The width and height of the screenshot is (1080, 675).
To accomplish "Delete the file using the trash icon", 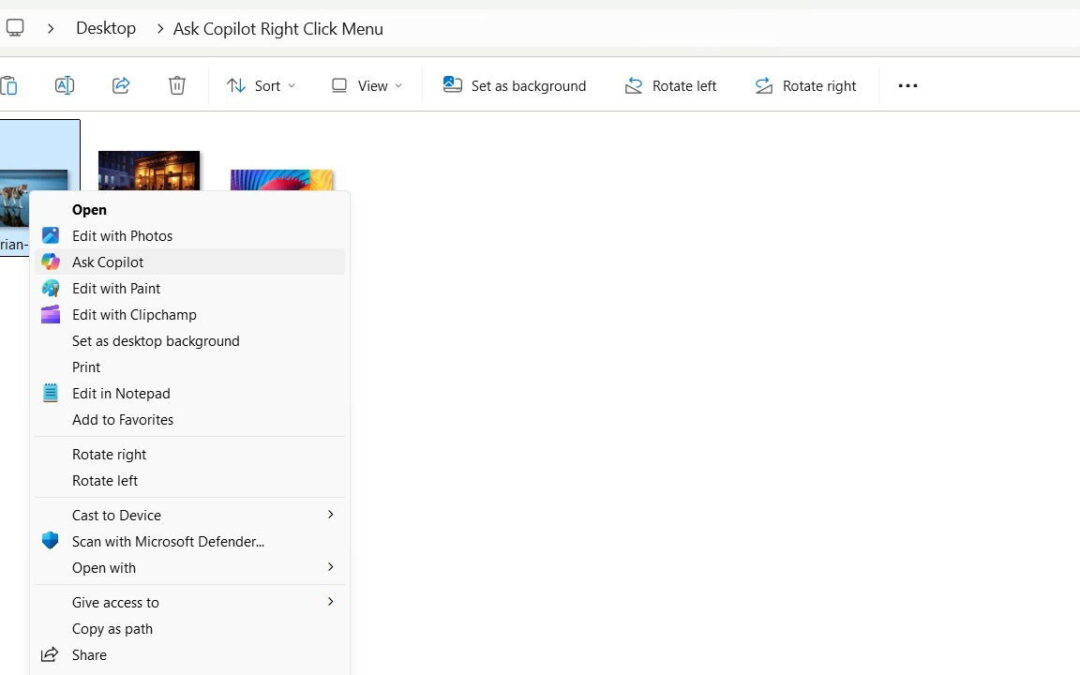I will [177, 85].
